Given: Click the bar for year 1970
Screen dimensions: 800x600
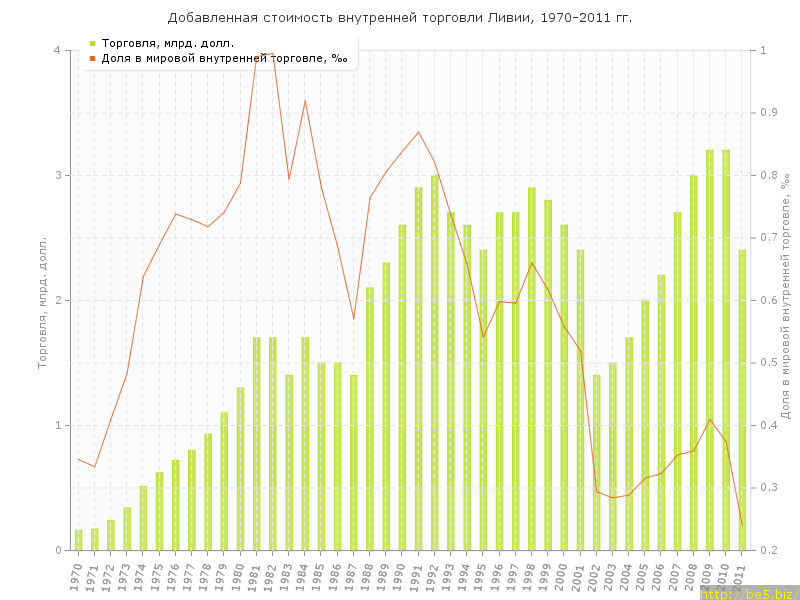Looking at the screenshot, I should [x=78, y=540].
